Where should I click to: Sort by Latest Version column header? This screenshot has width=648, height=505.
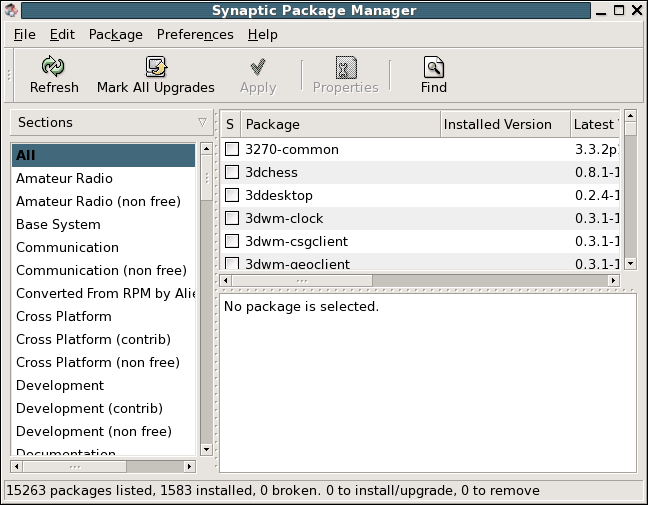[x=595, y=124]
